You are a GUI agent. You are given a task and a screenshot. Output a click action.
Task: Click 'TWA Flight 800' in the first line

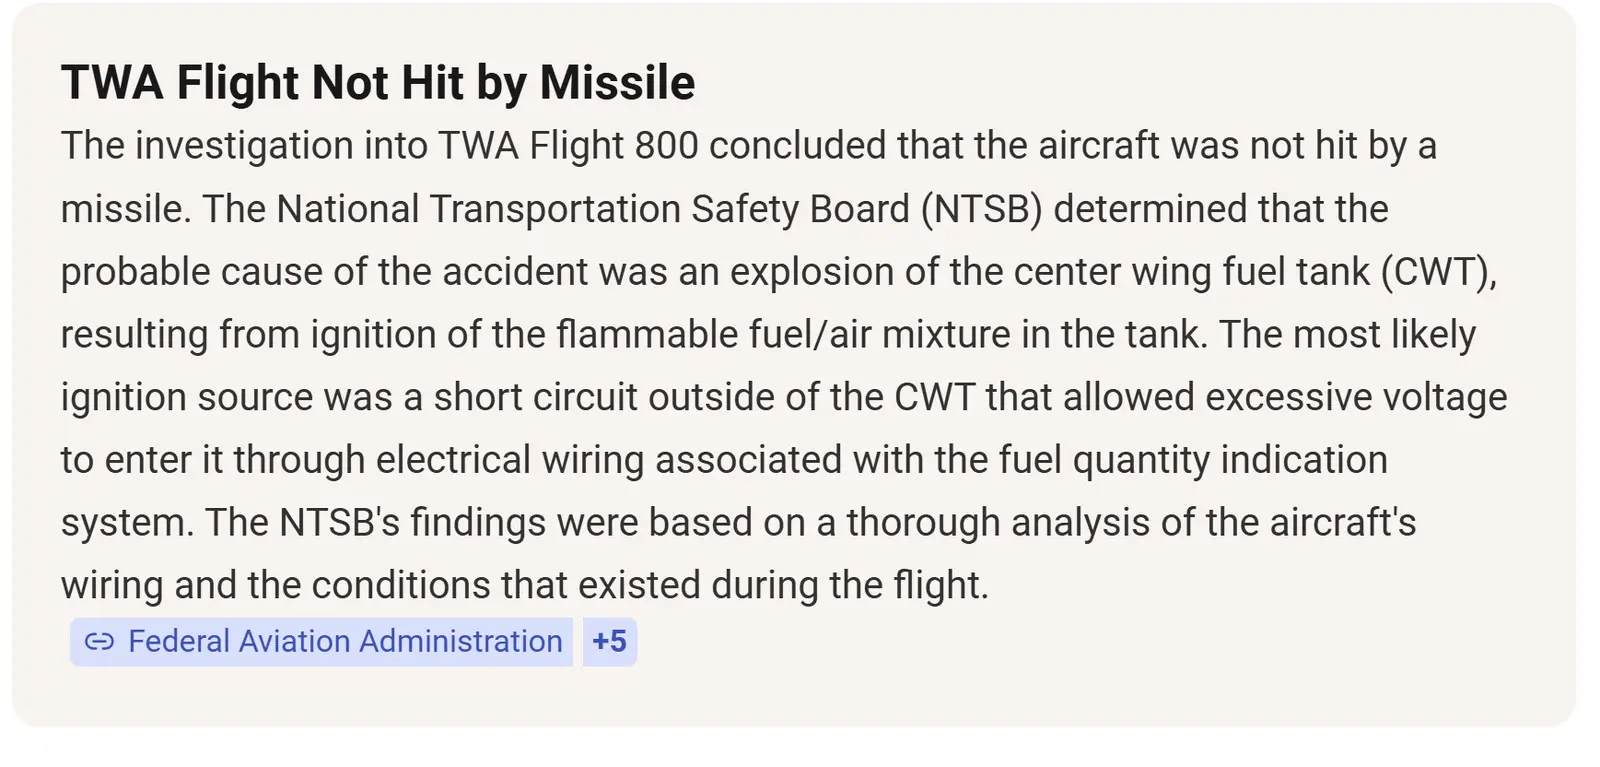click(x=568, y=146)
